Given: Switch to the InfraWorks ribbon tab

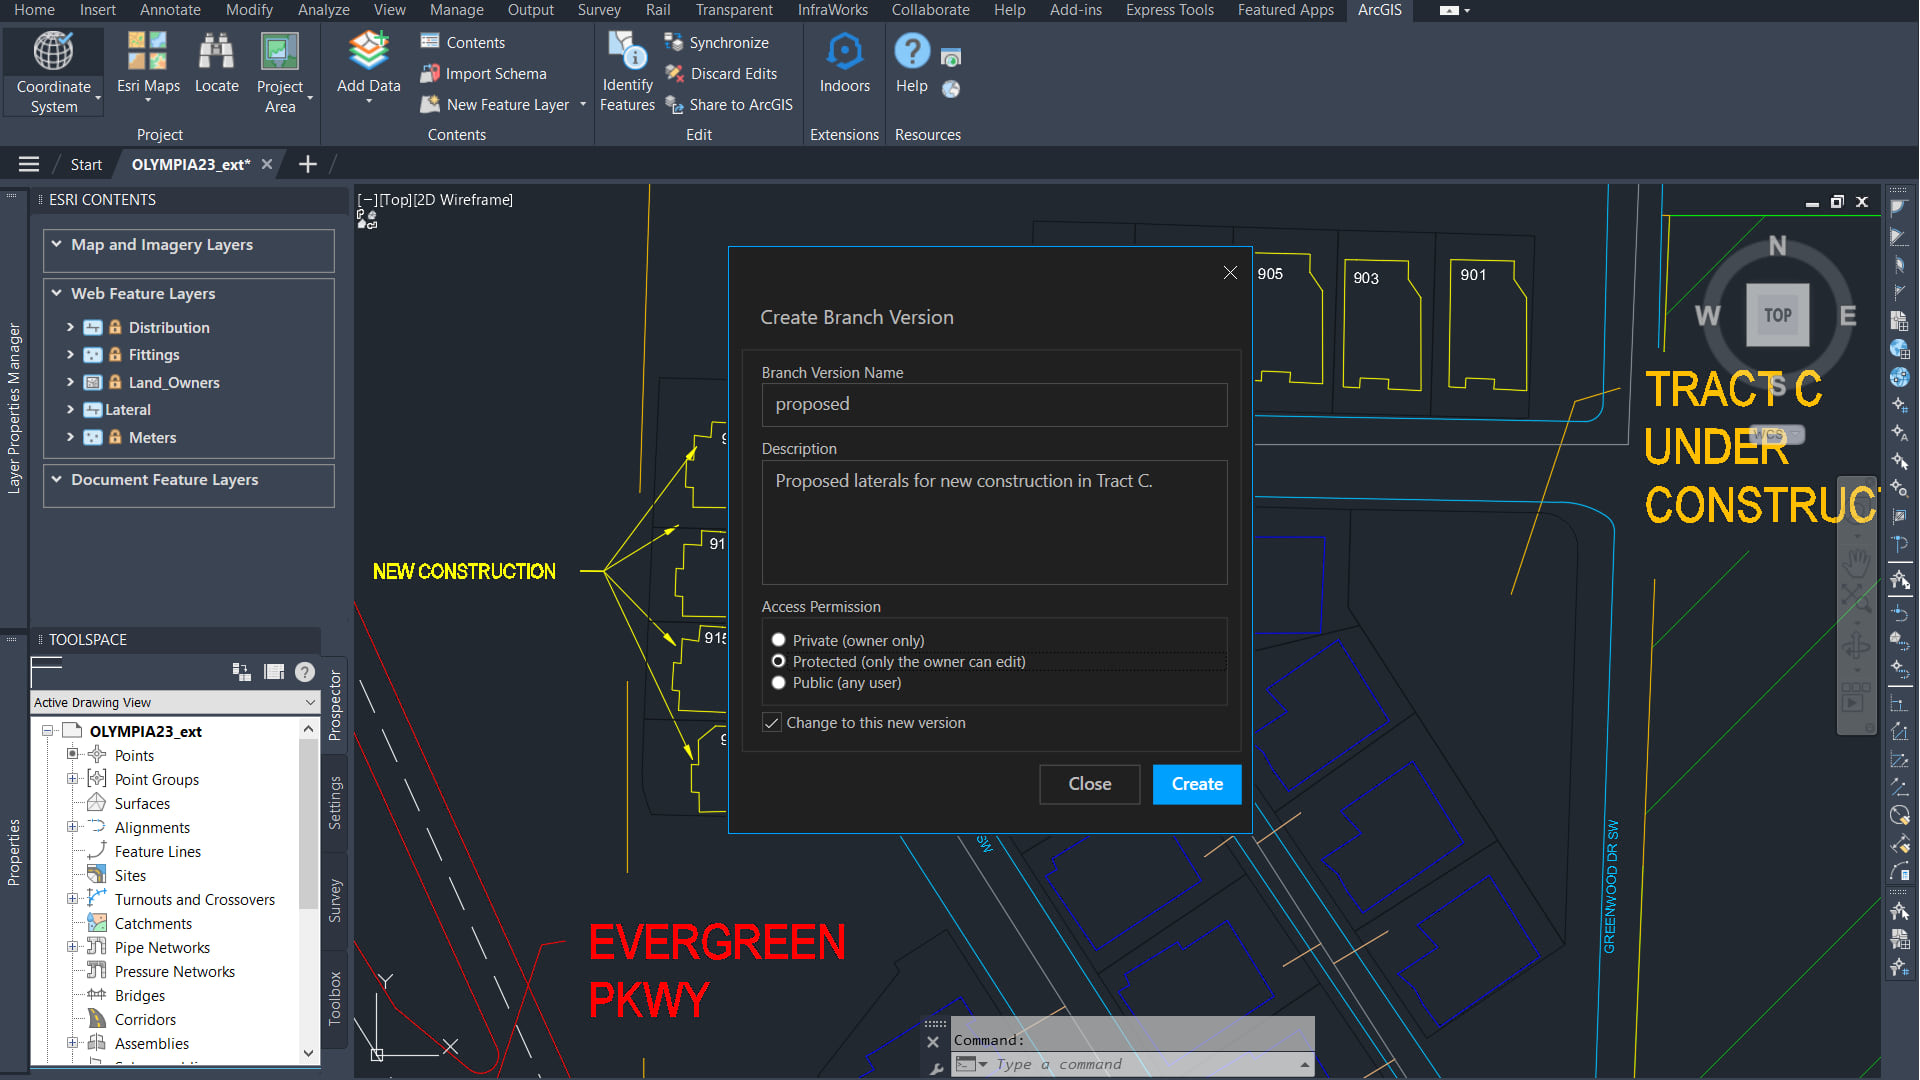Looking at the screenshot, I should (x=832, y=10).
